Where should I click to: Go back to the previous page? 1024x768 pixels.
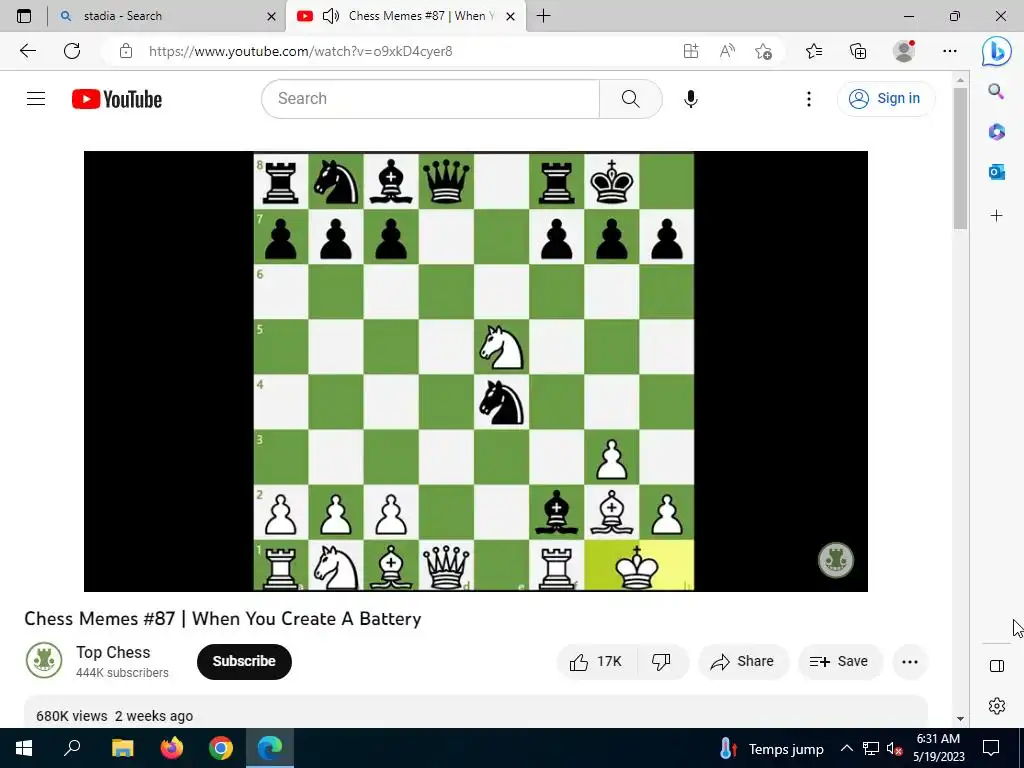tap(27, 52)
